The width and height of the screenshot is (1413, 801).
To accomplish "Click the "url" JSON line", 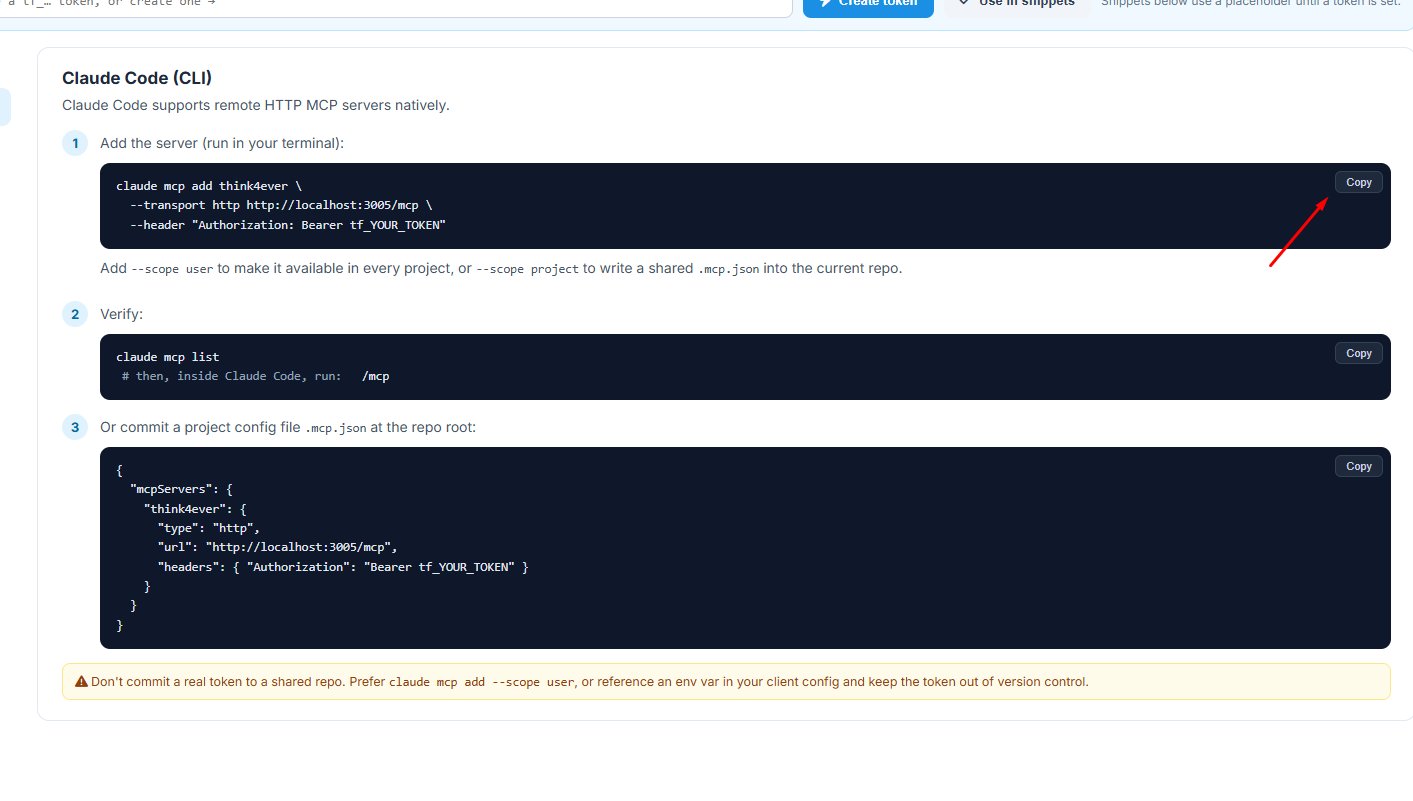I will tap(278, 547).
